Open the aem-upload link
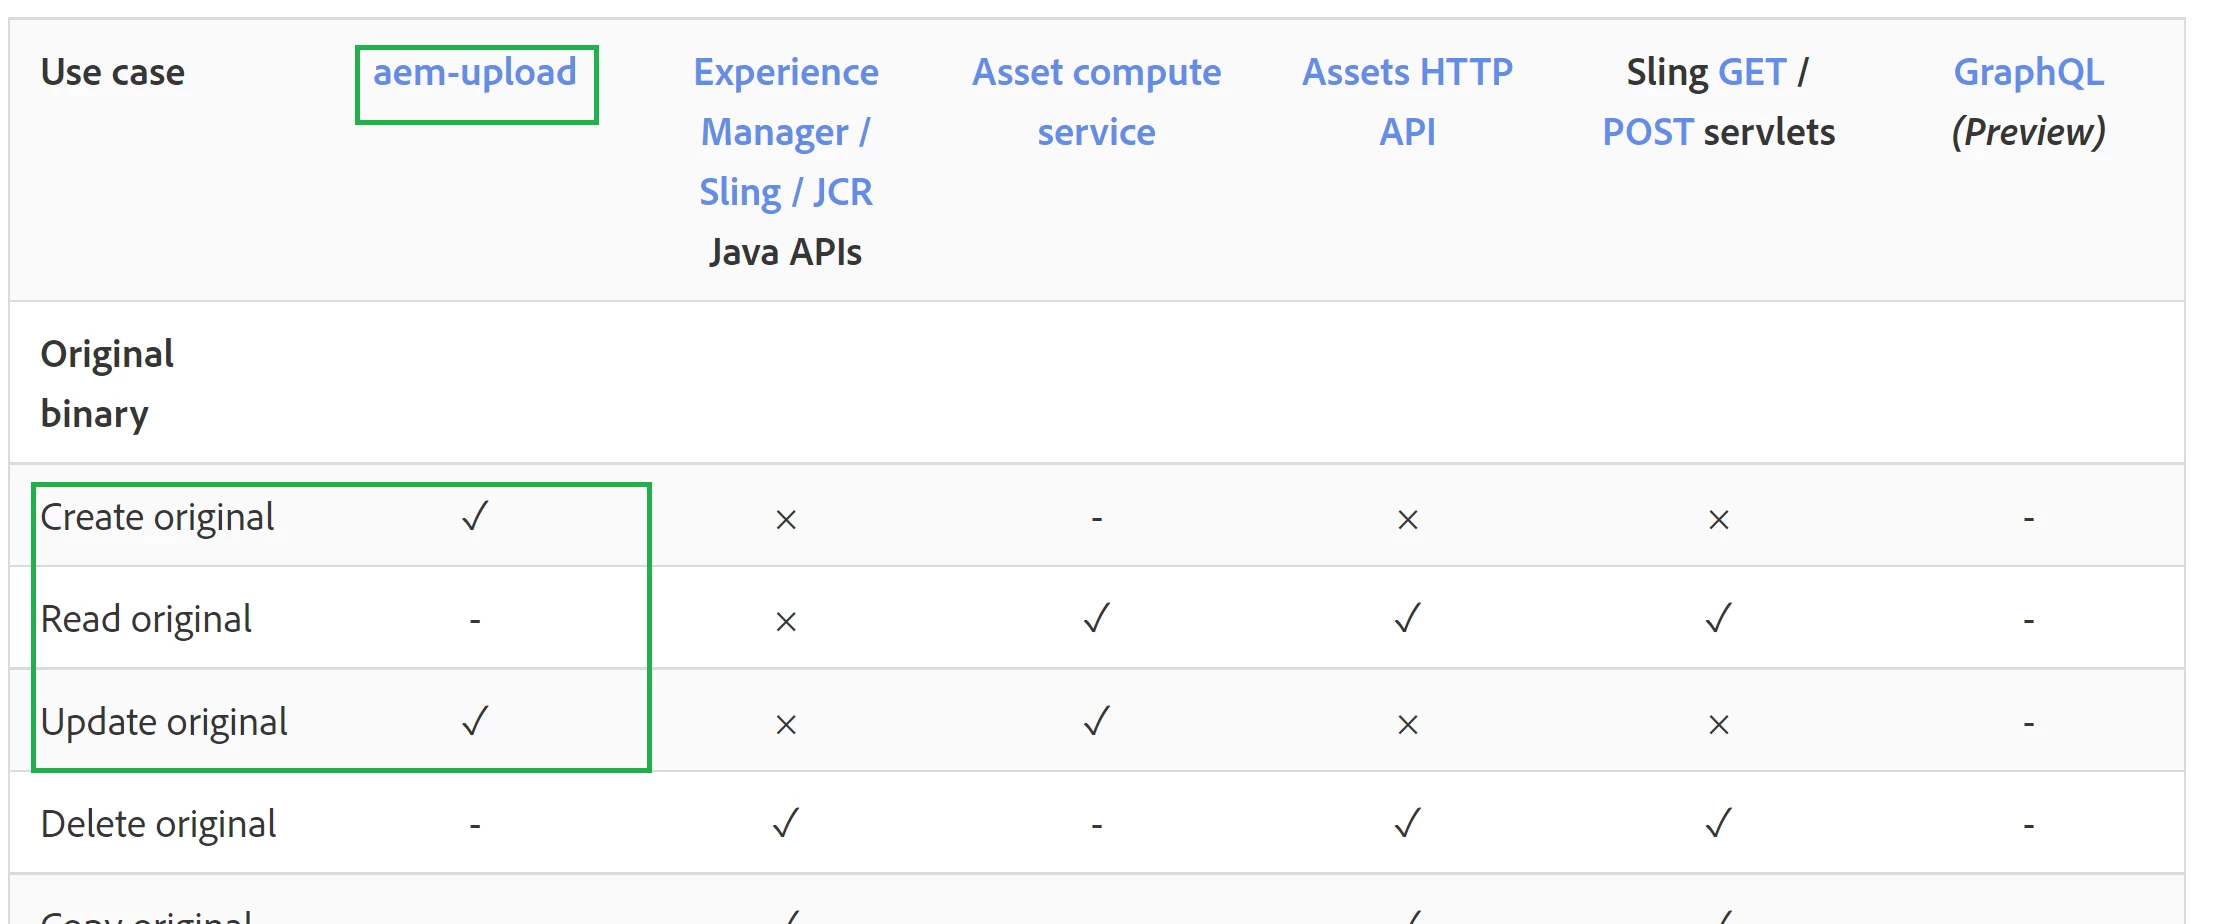The height and width of the screenshot is (924, 2221). pos(475,73)
